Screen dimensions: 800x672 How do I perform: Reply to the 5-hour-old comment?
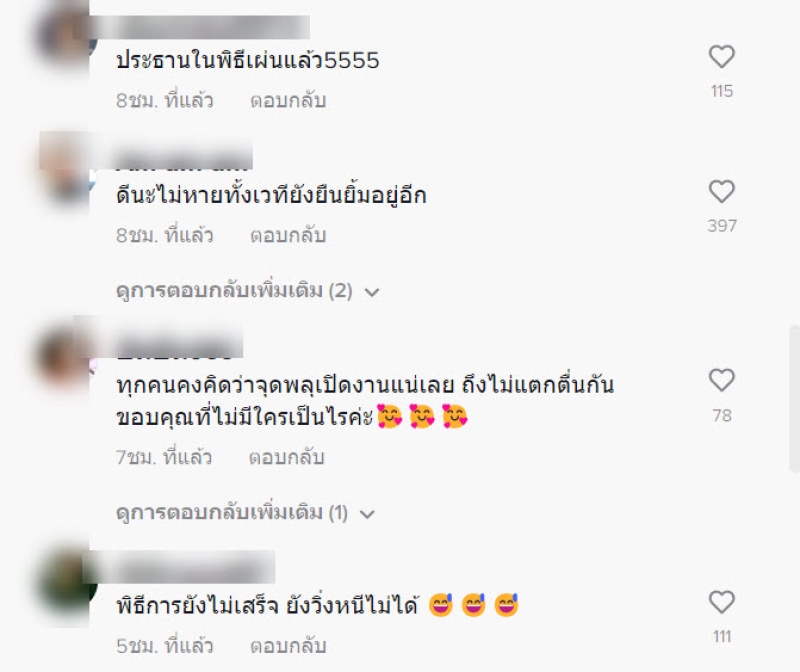288,646
